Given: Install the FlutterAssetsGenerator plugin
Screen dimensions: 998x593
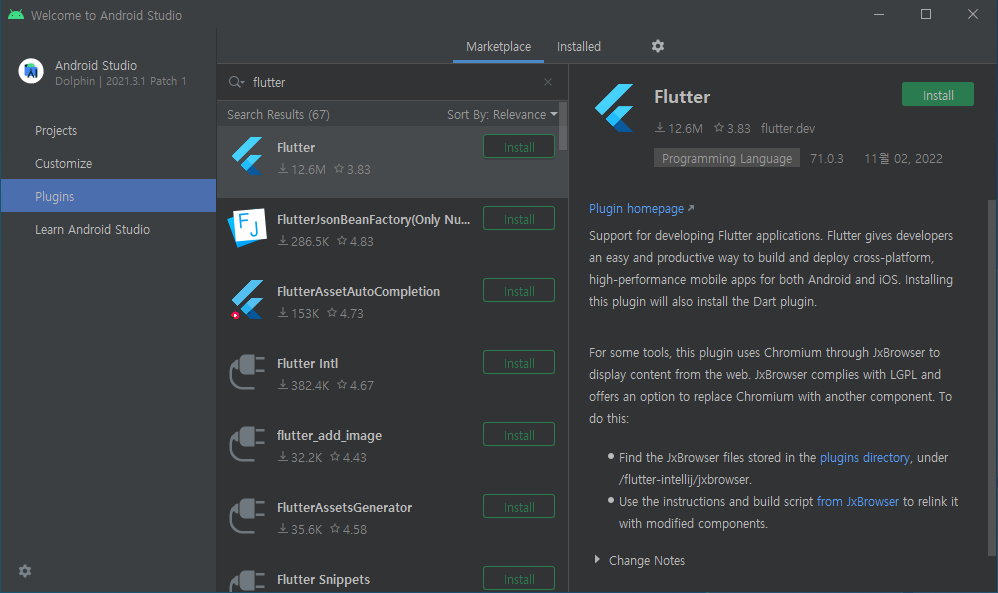Looking at the screenshot, I should [x=519, y=506].
